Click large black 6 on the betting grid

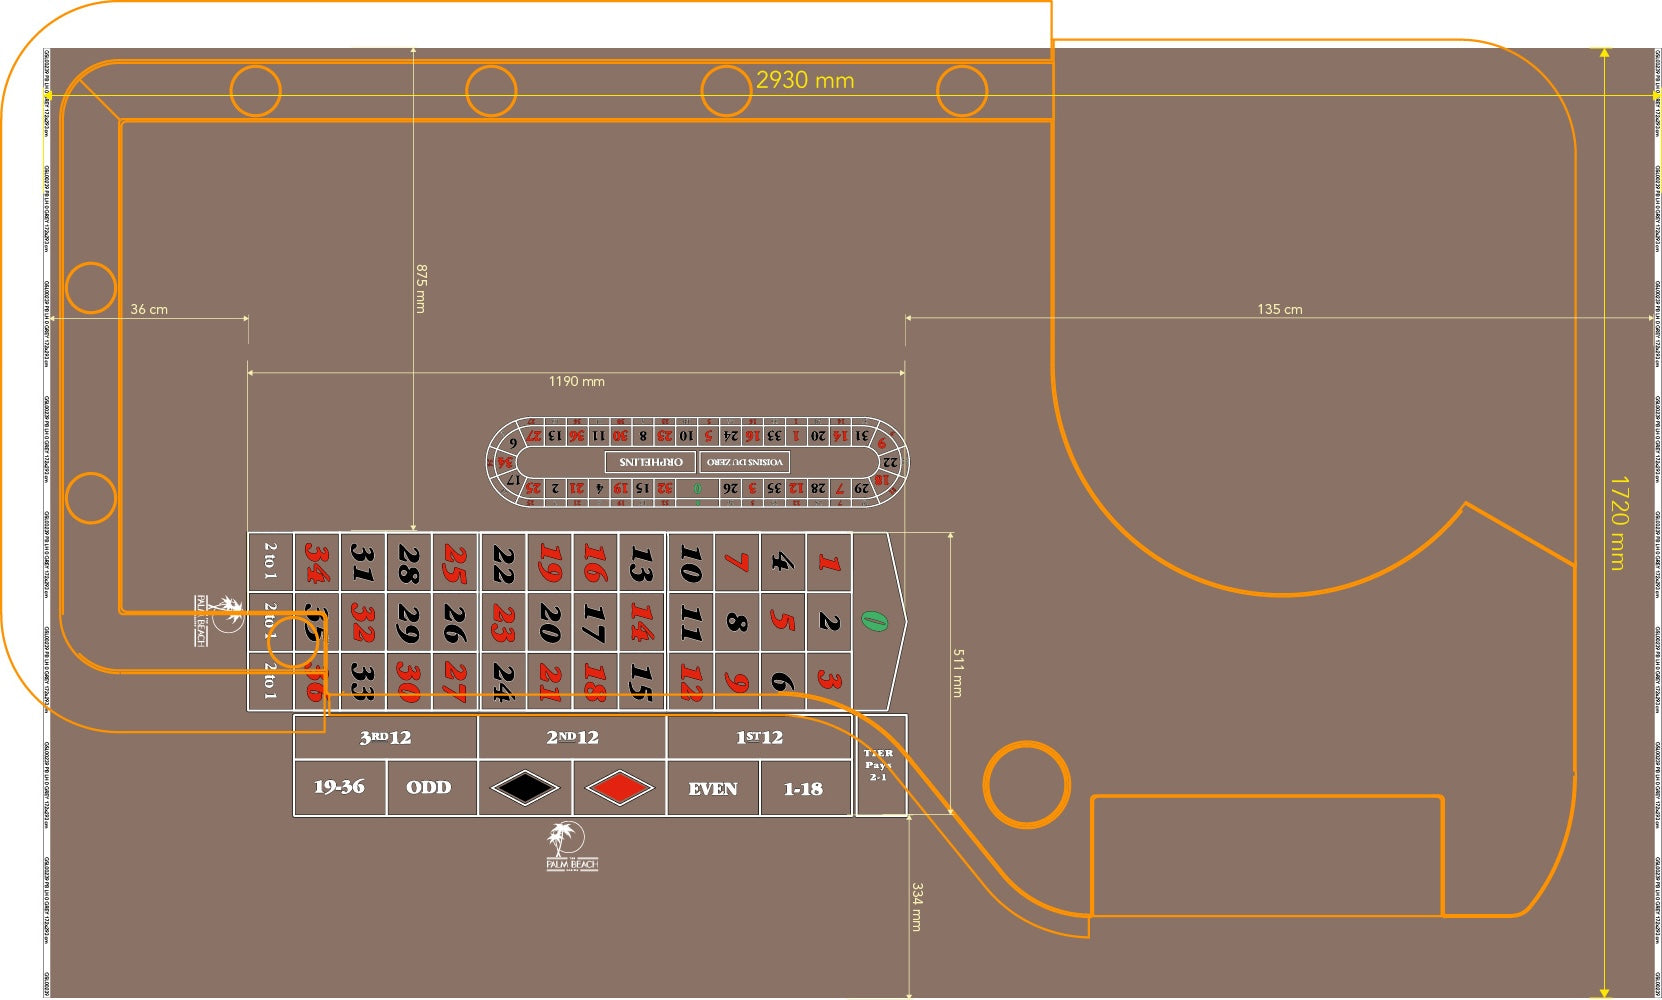coord(783,681)
